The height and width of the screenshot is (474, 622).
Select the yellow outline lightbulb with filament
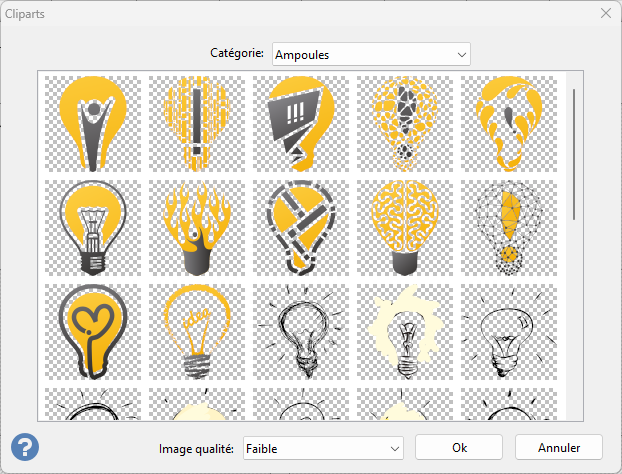[x=197, y=331]
